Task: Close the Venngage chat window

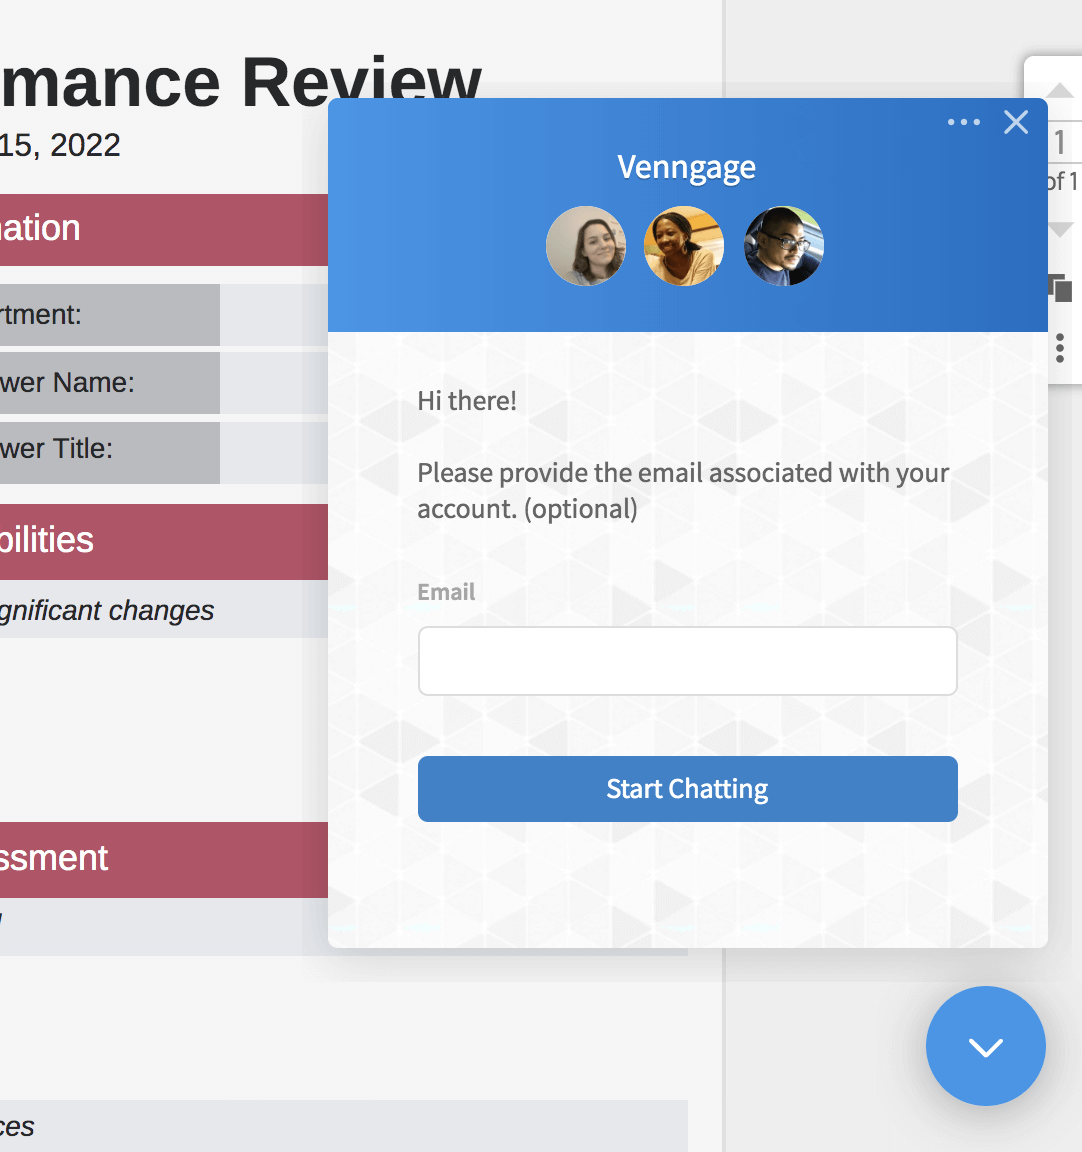Action: [1016, 122]
